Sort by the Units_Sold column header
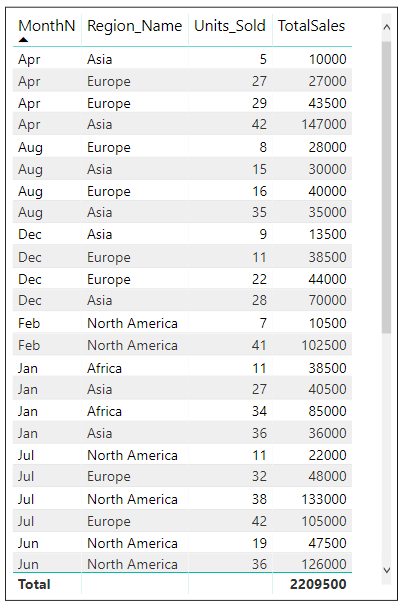This screenshot has width=403, height=607. tap(230, 26)
